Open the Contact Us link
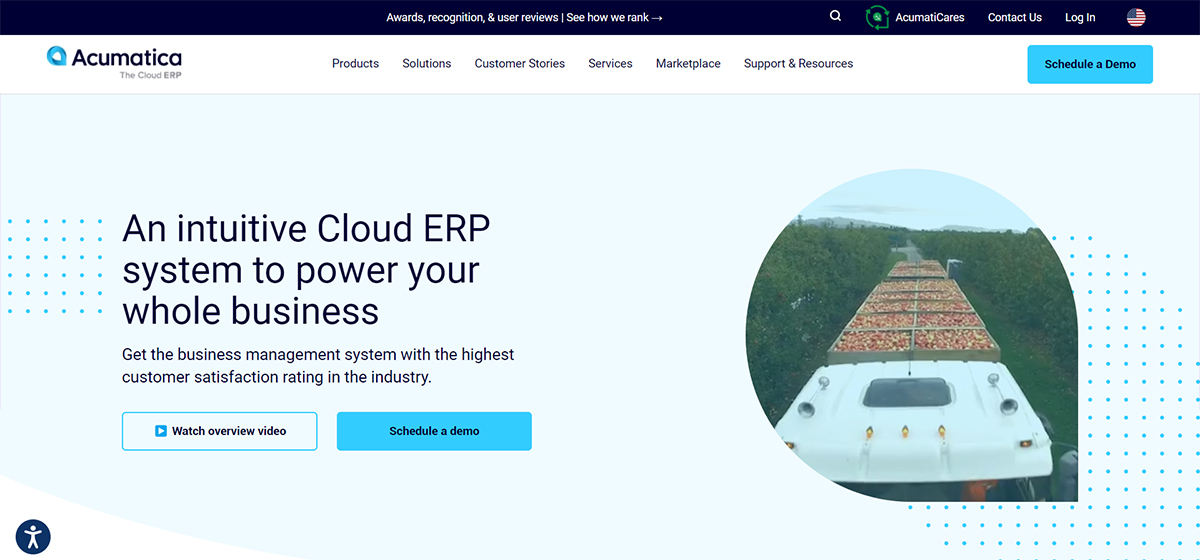The height and width of the screenshot is (560, 1200). point(1015,17)
